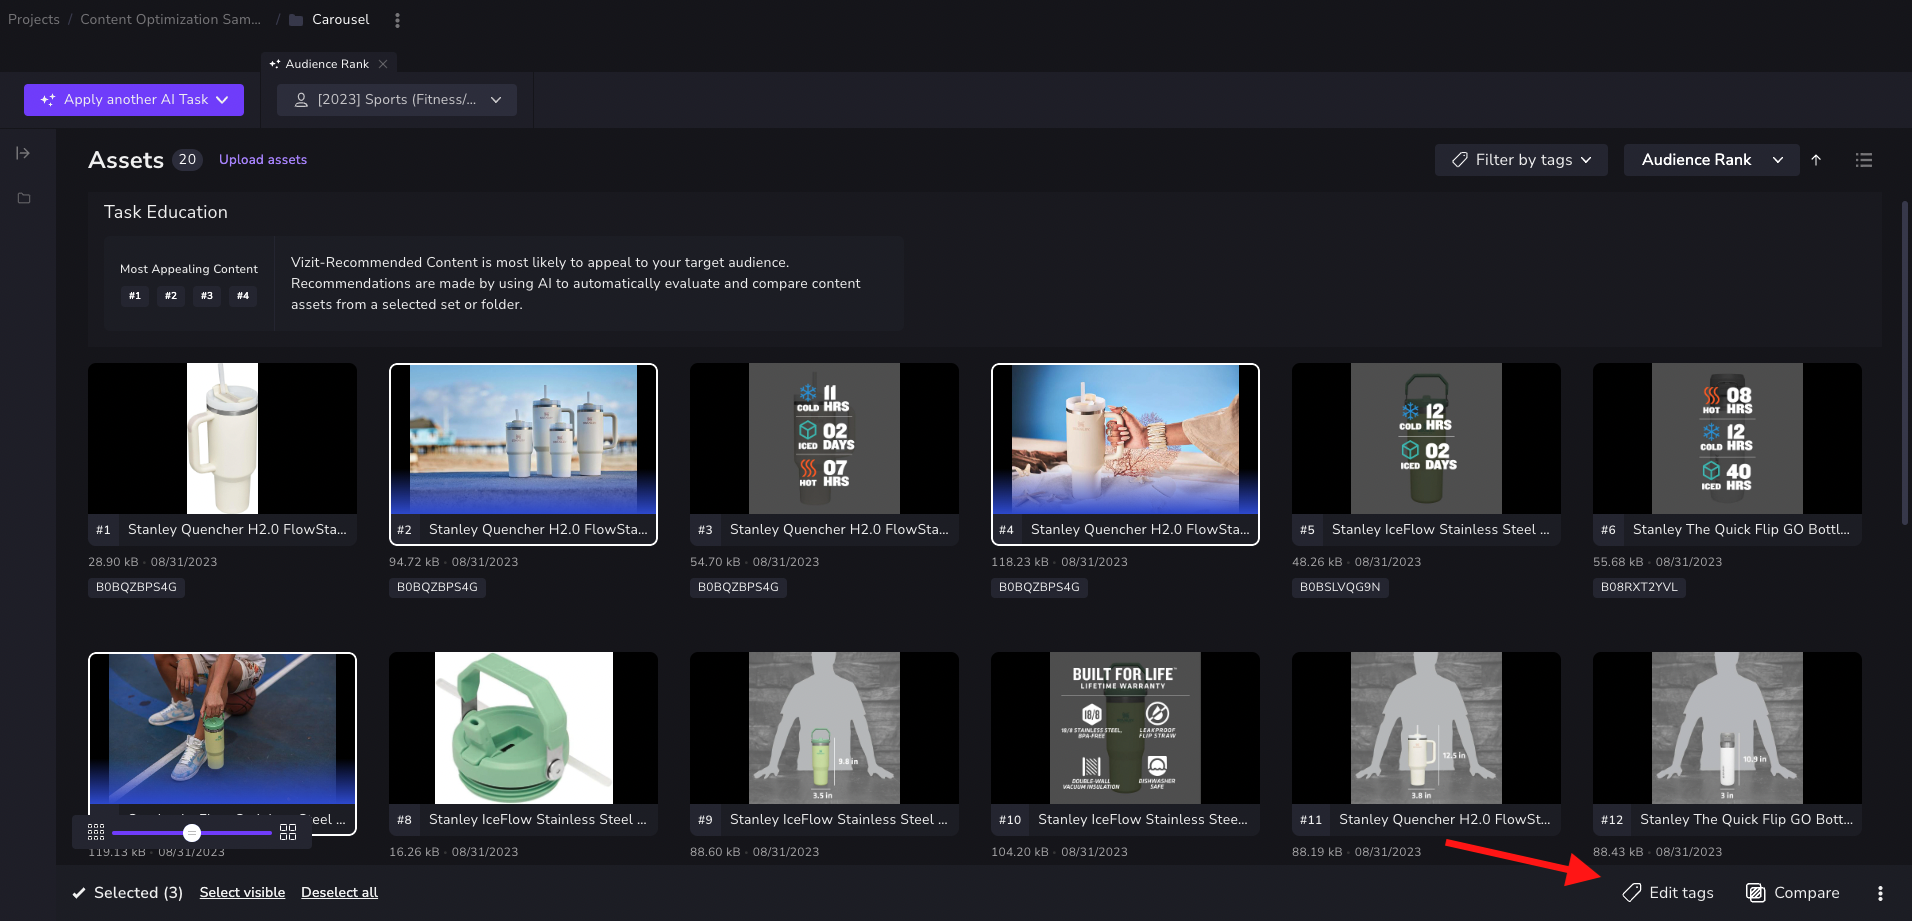Switch to the Audience Rank tab

(x=327, y=64)
